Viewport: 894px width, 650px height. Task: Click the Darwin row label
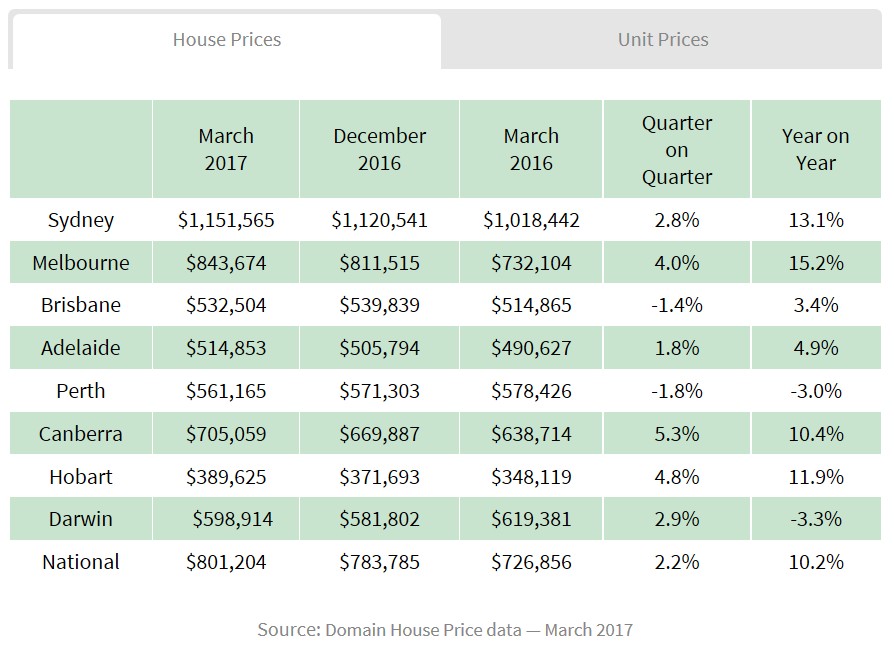pos(81,519)
